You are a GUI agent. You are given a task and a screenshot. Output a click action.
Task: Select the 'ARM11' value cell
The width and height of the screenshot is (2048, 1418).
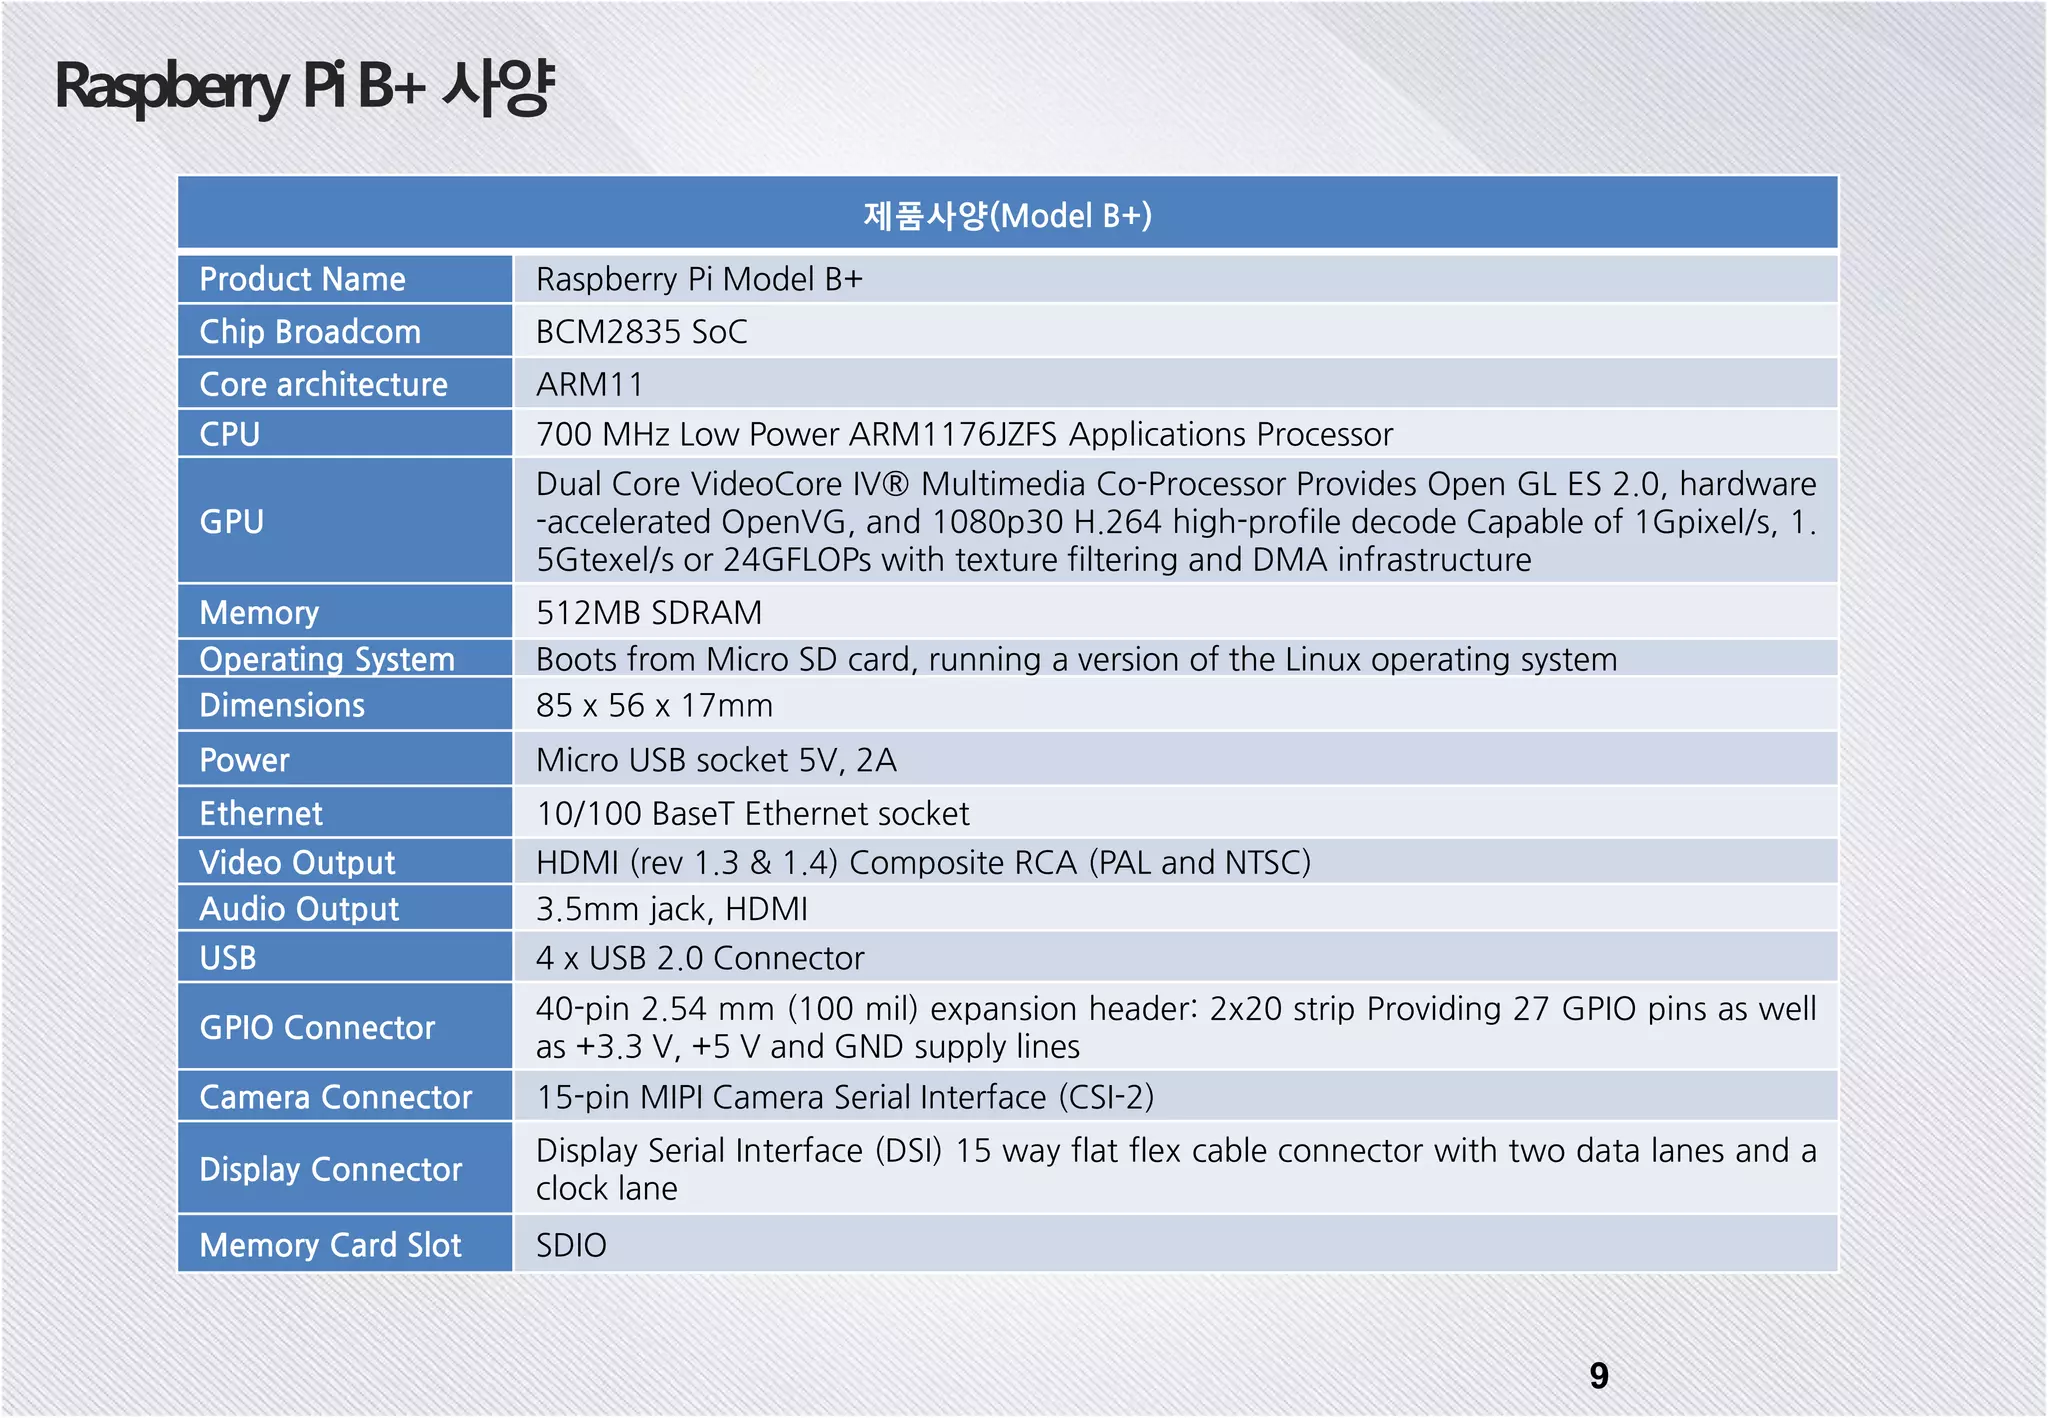tap(1176, 383)
